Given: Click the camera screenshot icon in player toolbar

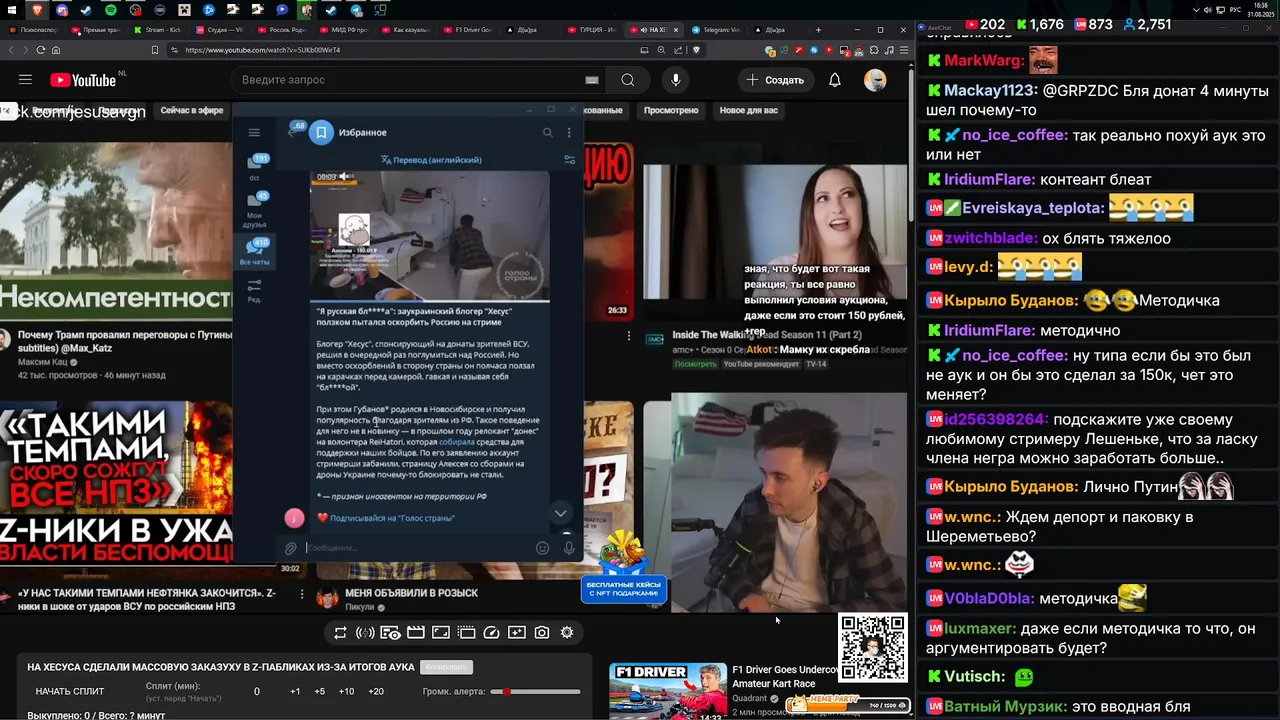Looking at the screenshot, I should (x=542, y=632).
